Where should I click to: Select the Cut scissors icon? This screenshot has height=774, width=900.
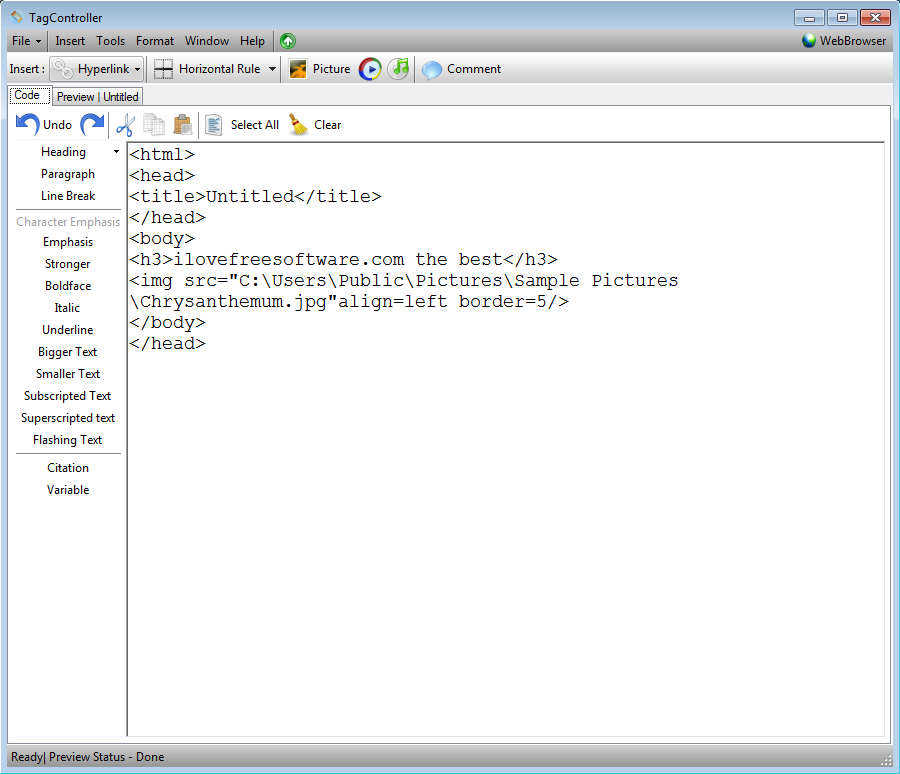125,124
